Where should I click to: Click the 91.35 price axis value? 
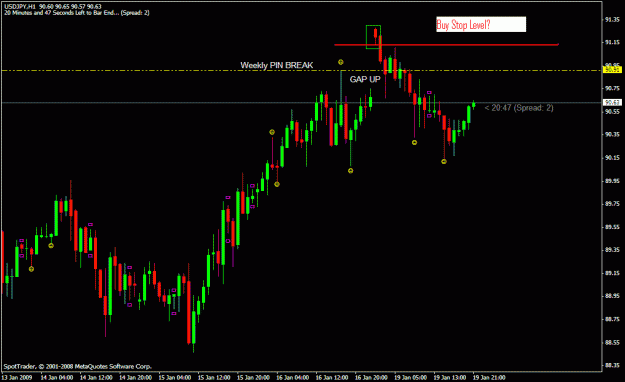pyautogui.click(x=612, y=19)
